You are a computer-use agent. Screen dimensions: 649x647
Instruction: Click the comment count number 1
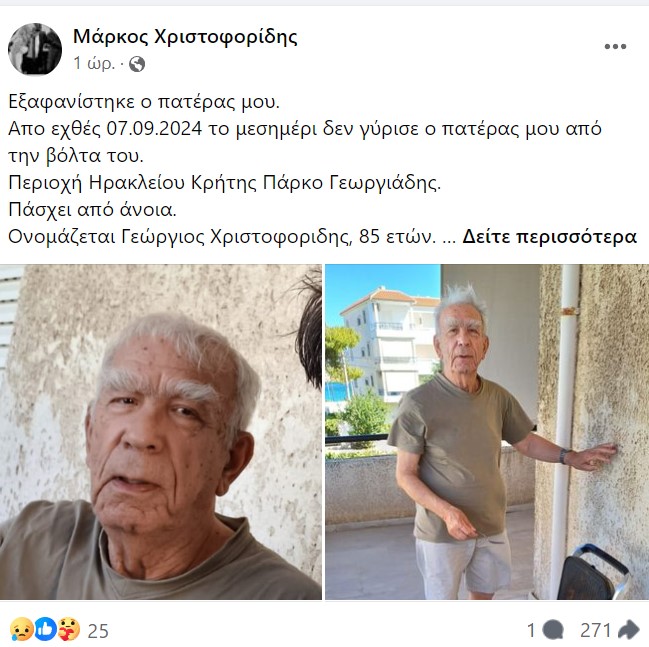click(531, 630)
